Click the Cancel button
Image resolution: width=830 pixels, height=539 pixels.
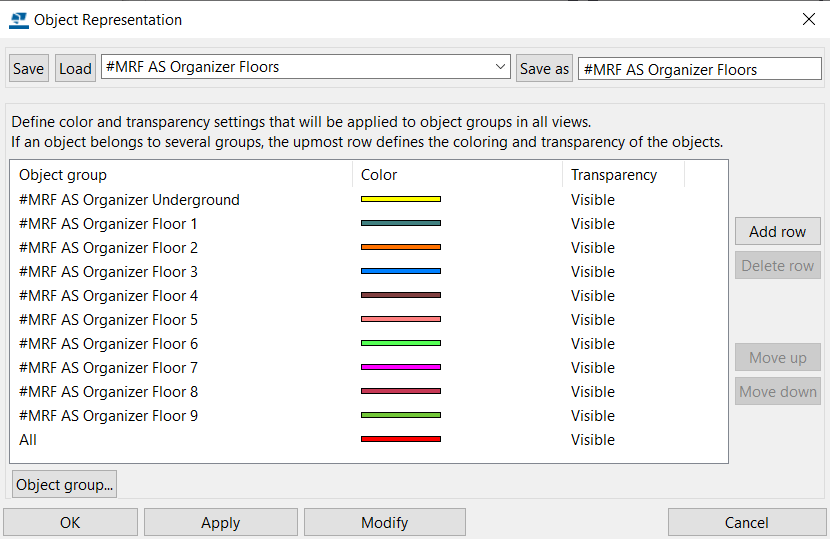747,523
